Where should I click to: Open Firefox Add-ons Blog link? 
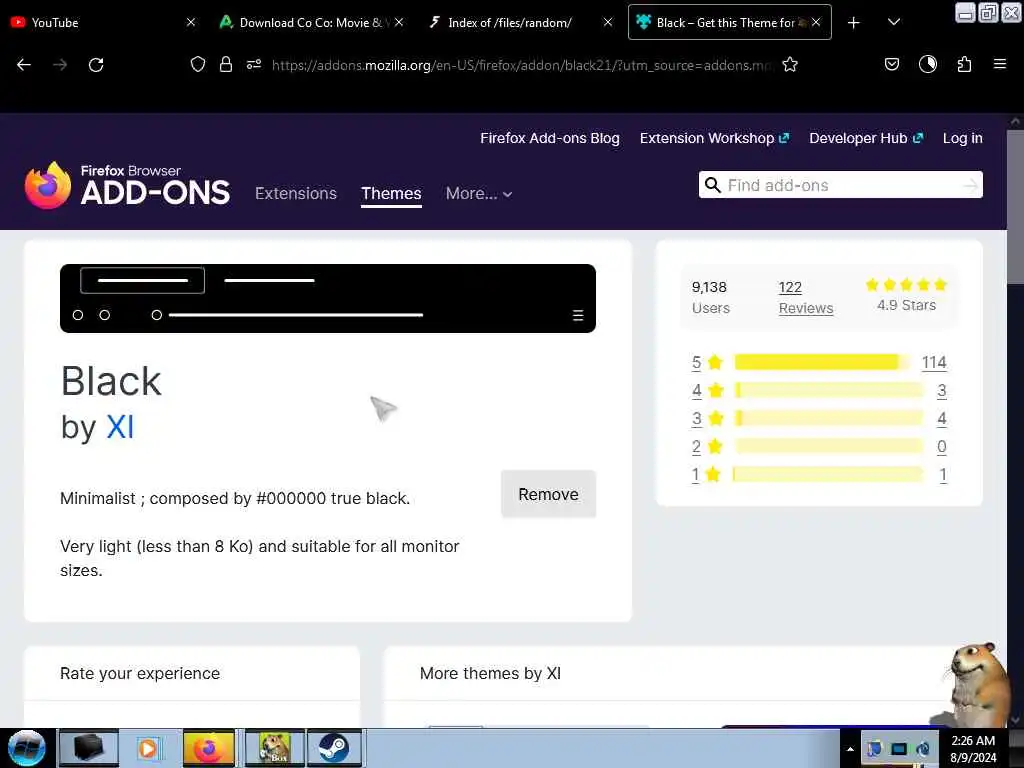click(x=550, y=138)
